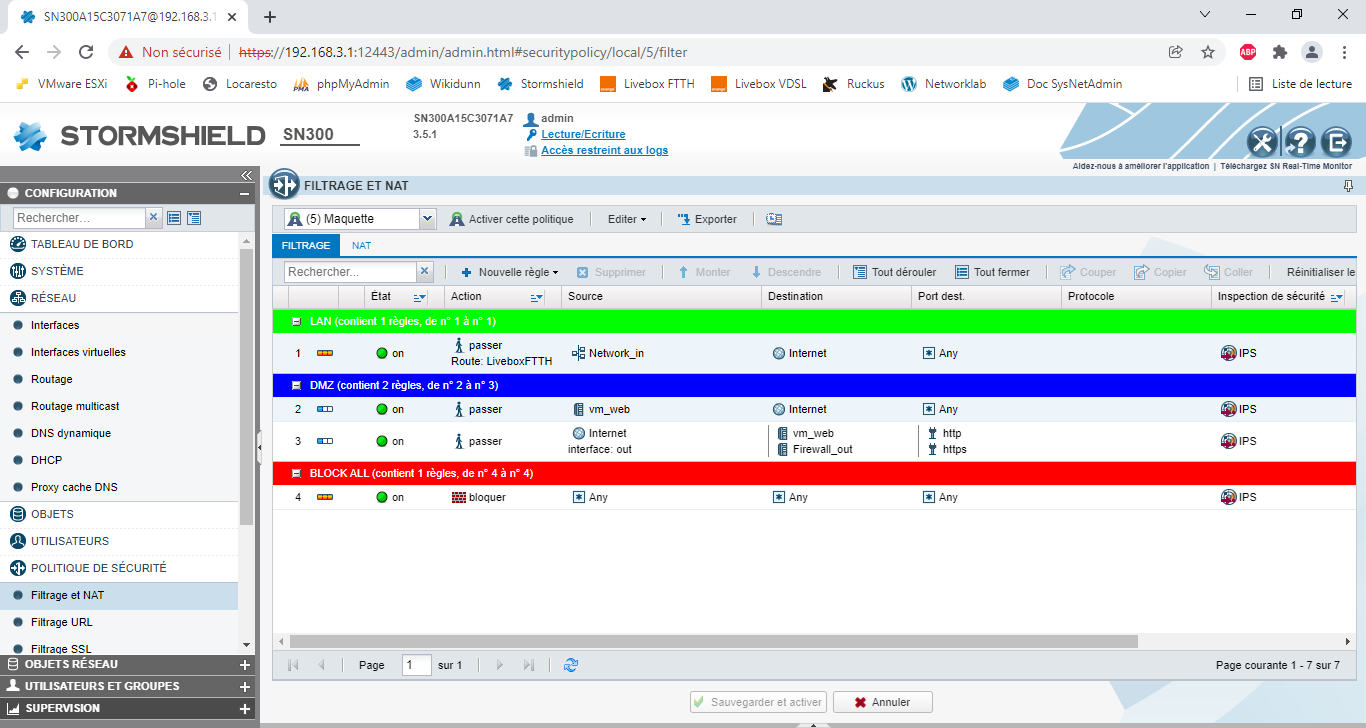Click the horizontal scrollbar of rules grid

[x=714, y=641]
